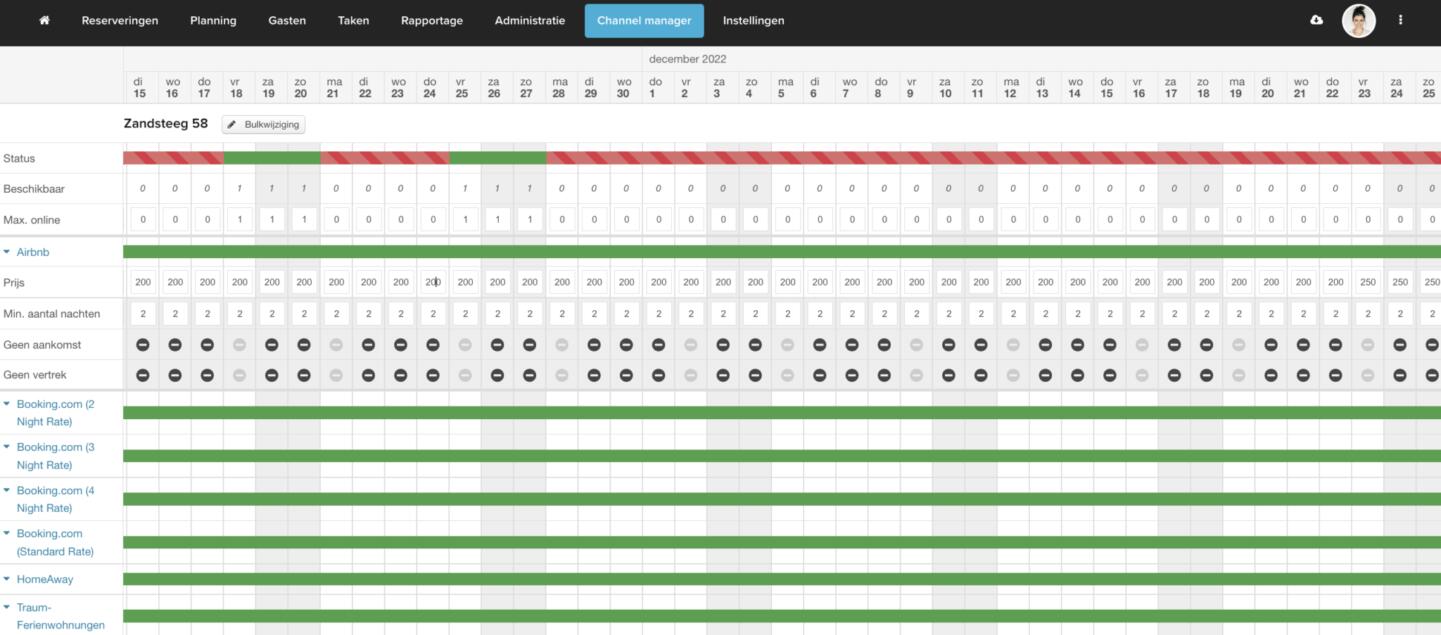Viewport: 1441px width, 635px height.
Task: Click the Geen aankomst icon for za 19
Action: tap(271, 345)
